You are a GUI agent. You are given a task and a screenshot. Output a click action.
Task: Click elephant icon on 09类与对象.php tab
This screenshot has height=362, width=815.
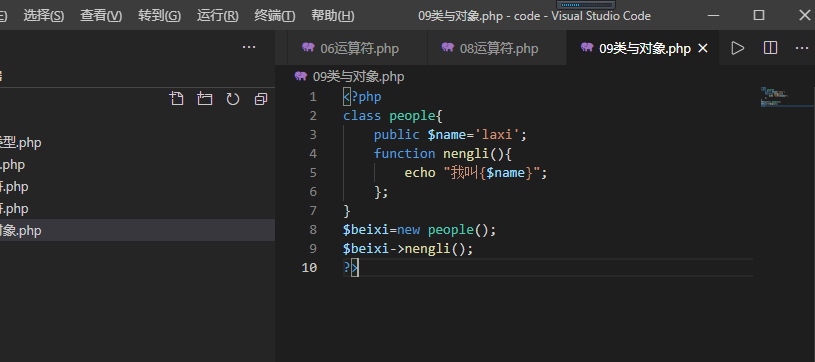click(x=587, y=48)
